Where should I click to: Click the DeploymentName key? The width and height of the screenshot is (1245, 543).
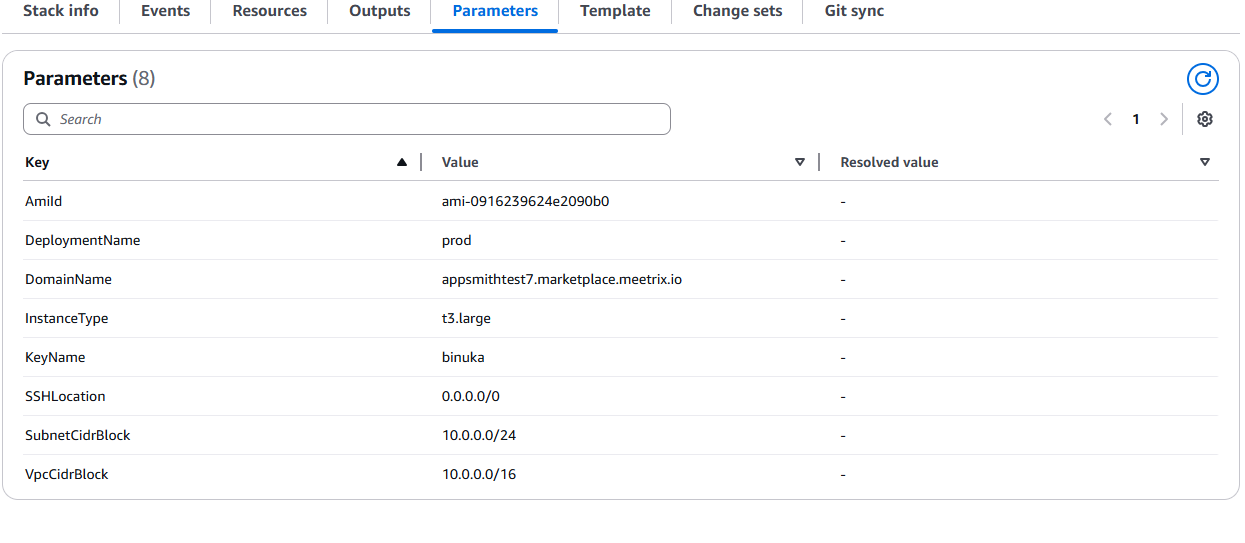click(x=83, y=240)
